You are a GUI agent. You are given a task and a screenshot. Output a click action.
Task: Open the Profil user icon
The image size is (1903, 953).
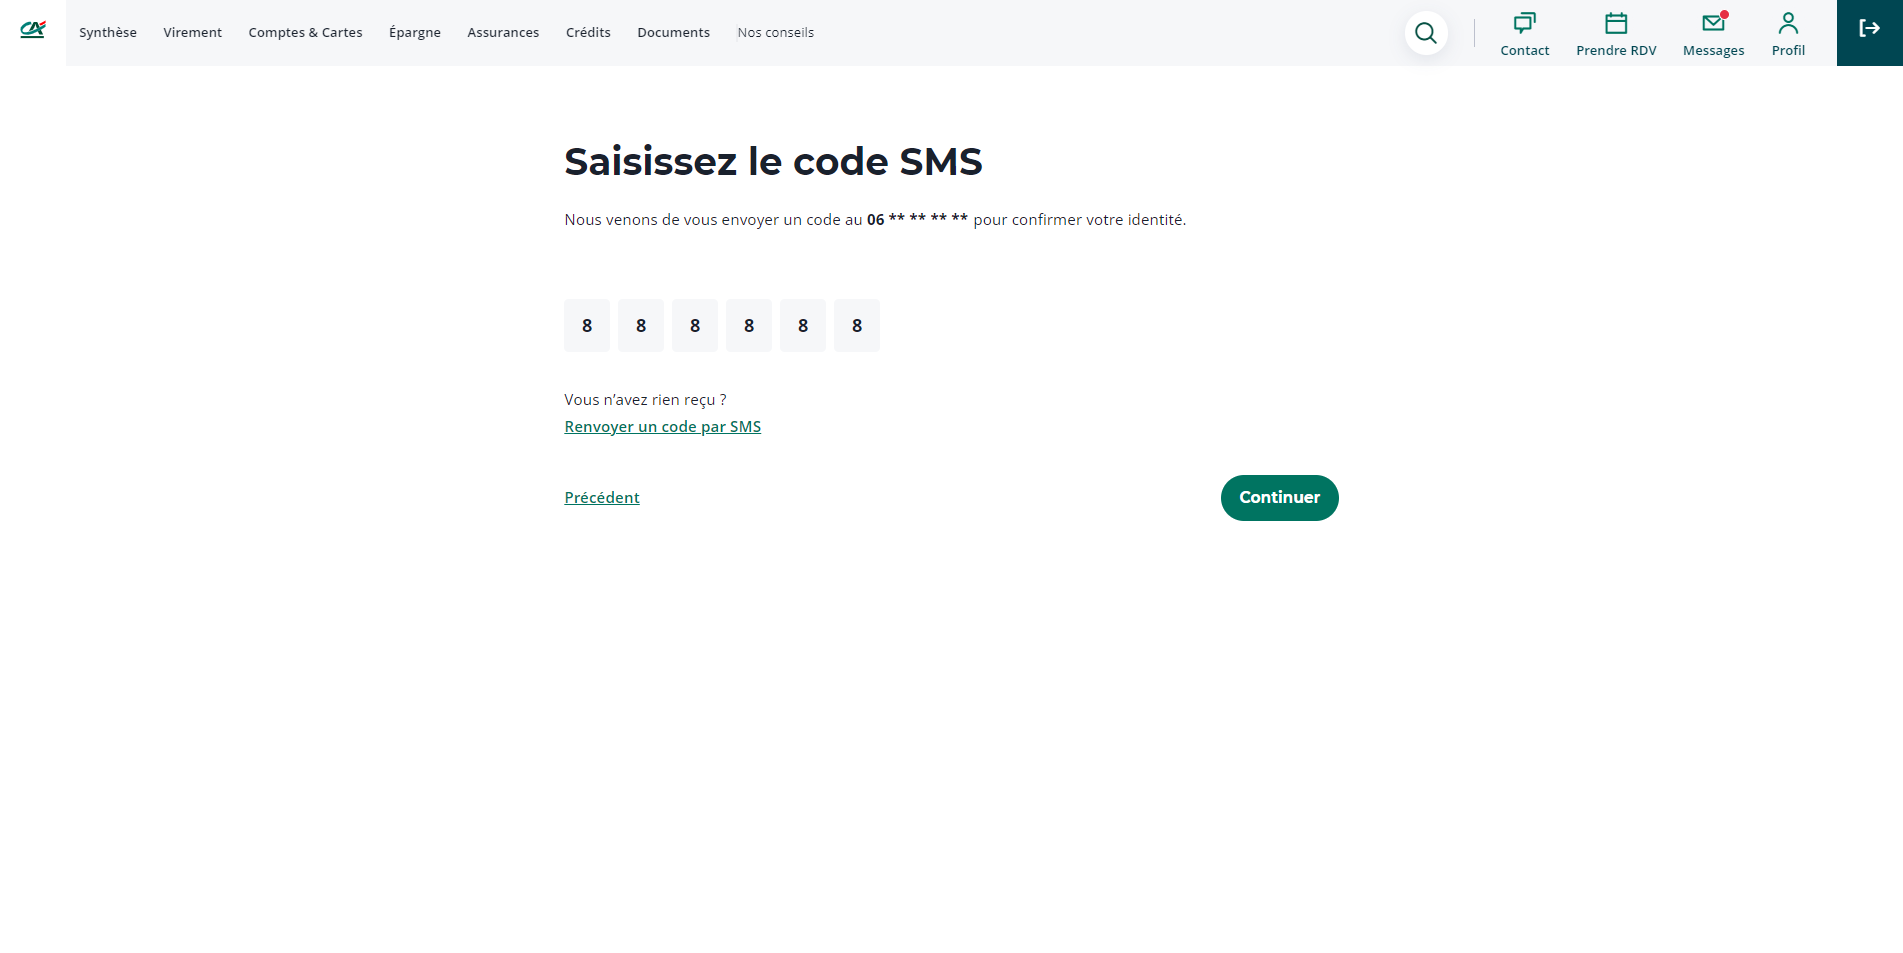pos(1788,23)
